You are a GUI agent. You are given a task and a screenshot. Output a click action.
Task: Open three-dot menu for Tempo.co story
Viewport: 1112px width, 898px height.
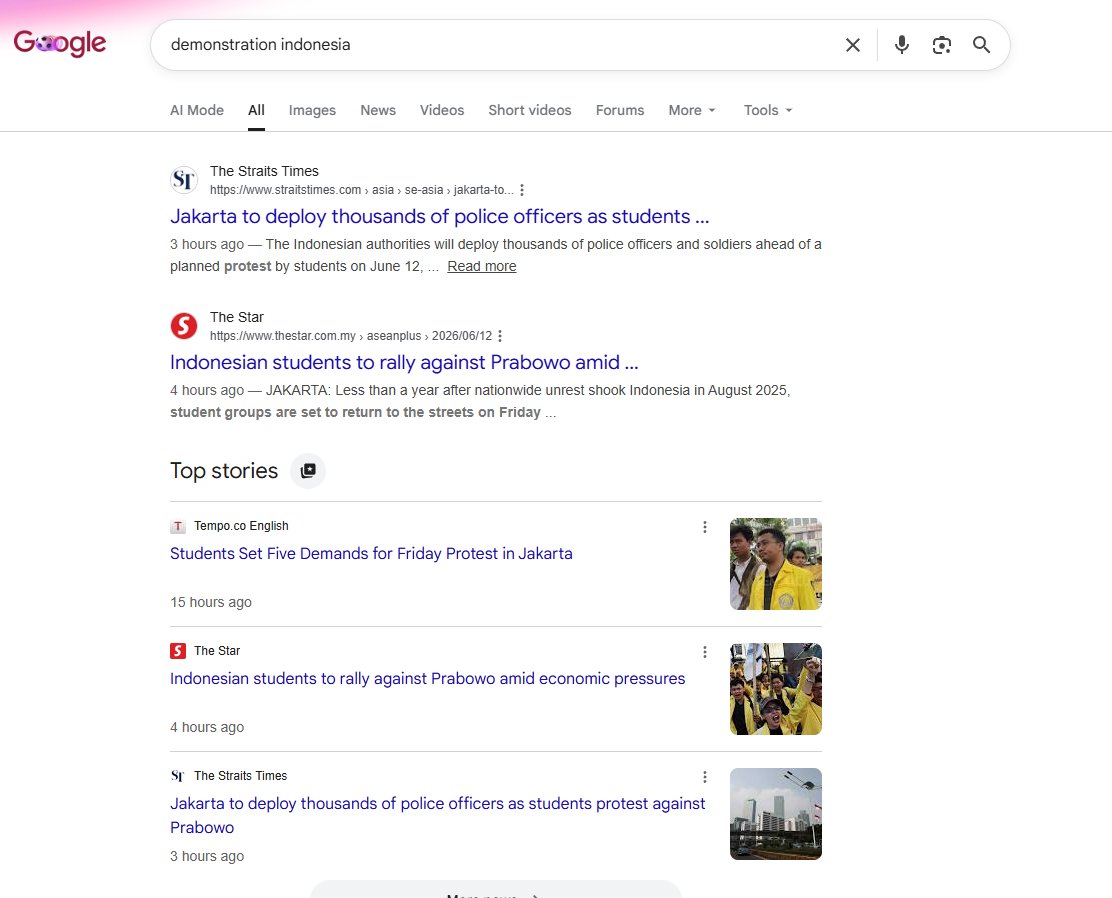704,527
